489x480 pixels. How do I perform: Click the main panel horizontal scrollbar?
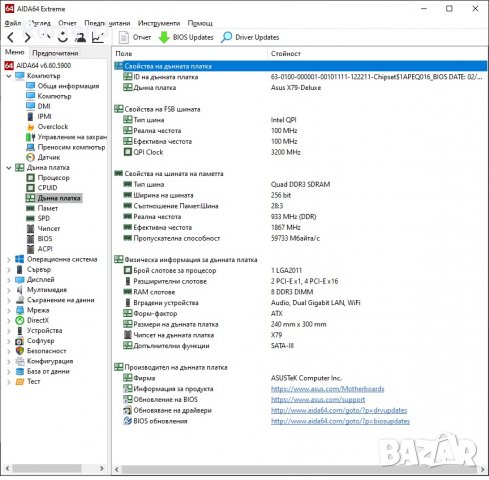300,469
